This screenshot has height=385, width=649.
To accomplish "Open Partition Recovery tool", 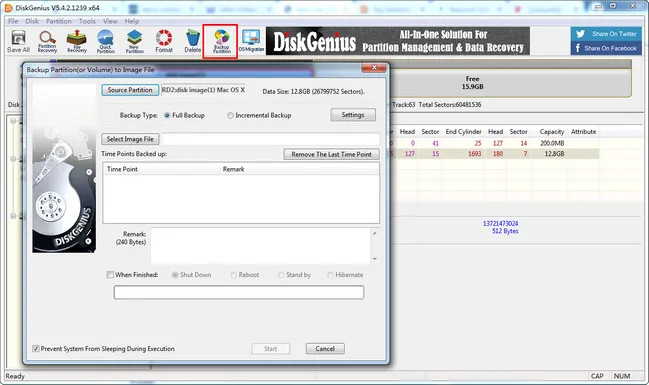I will pos(47,41).
